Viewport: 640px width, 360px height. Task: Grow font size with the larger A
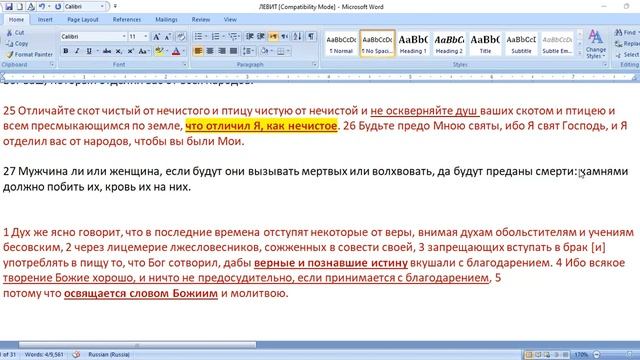click(x=156, y=37)
